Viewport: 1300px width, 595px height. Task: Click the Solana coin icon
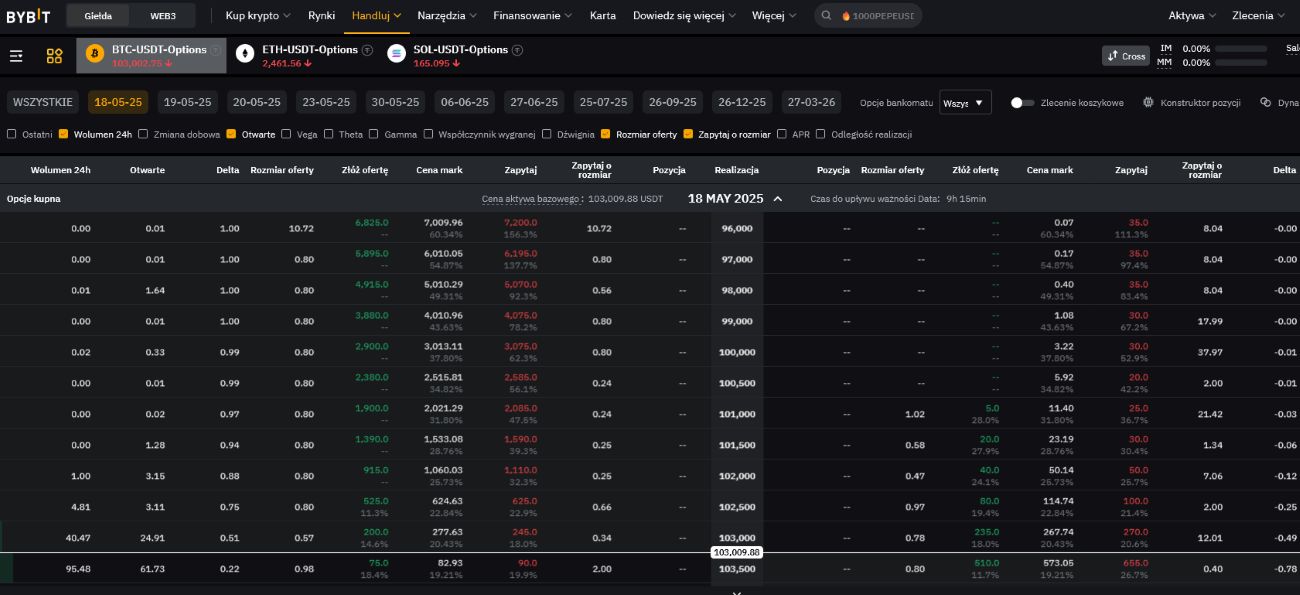point(396,54)
